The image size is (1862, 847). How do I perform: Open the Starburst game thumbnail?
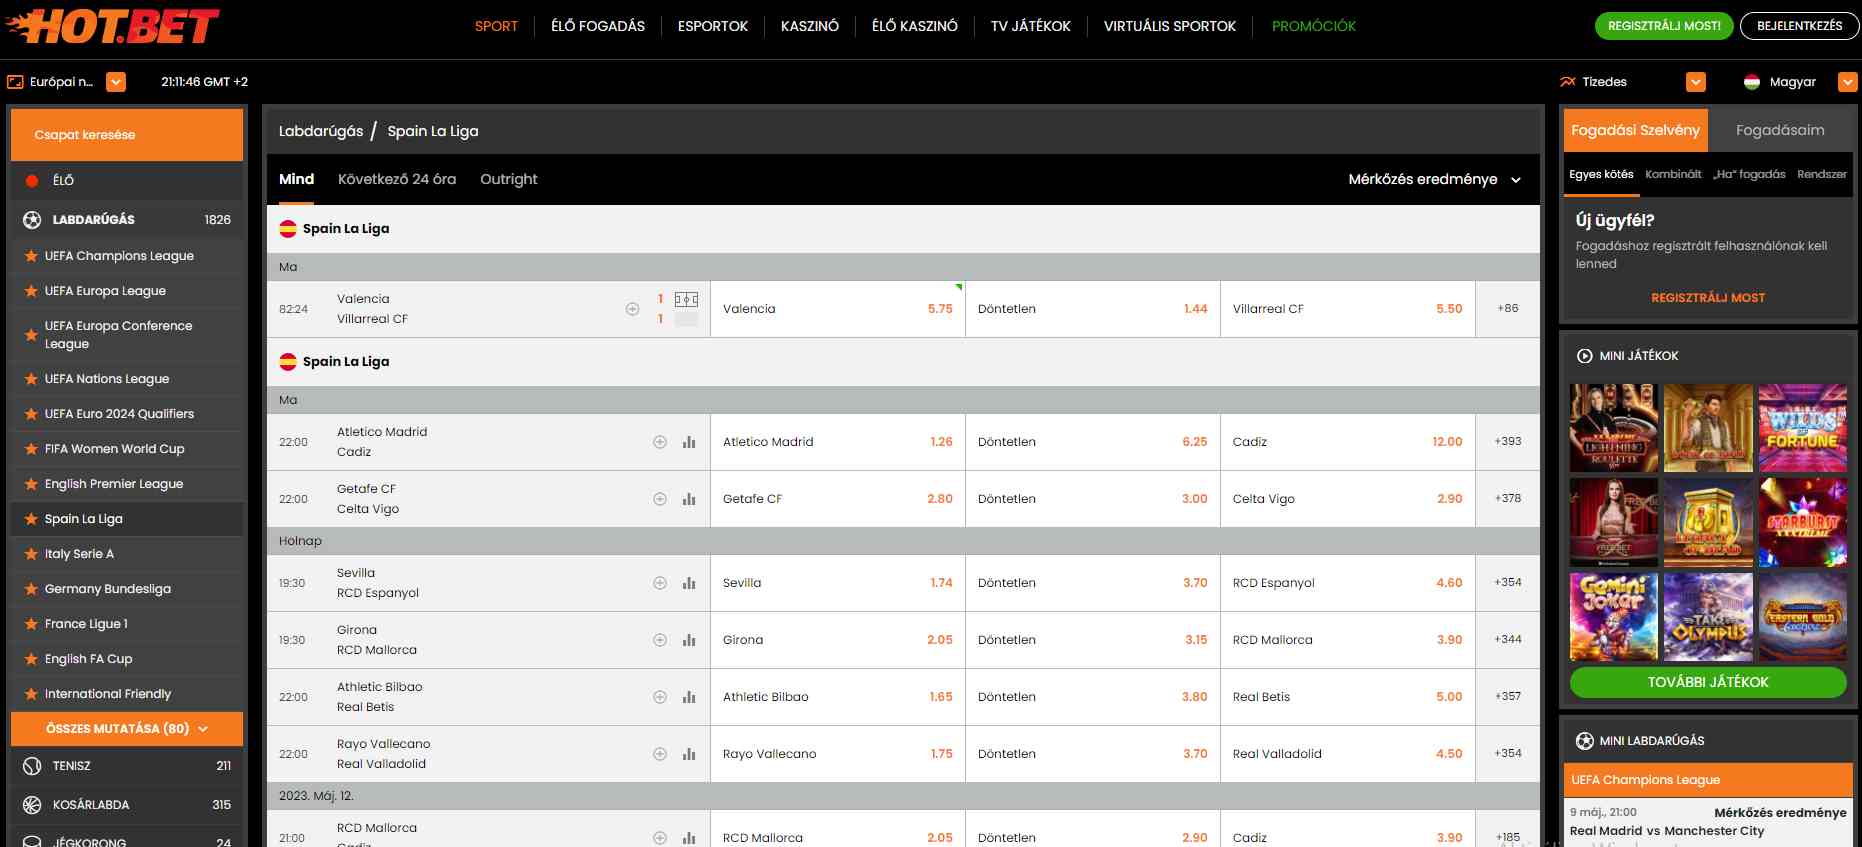click(1803, 523)
